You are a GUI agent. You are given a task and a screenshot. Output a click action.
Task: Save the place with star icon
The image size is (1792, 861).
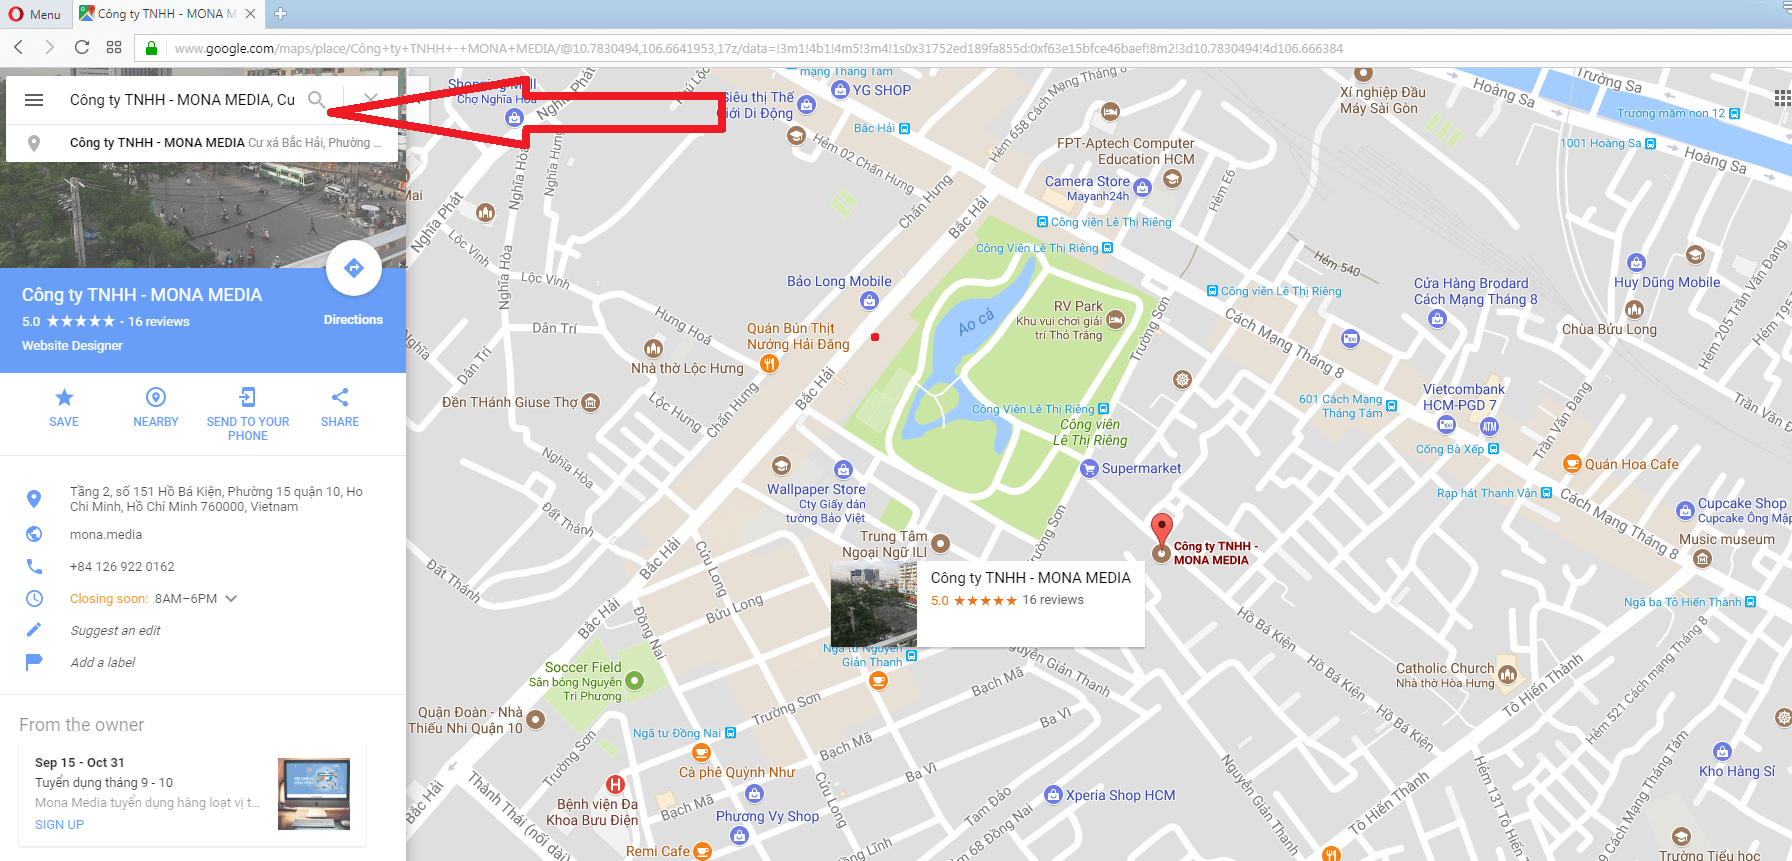pyautogui.click(x=64, y=397)
